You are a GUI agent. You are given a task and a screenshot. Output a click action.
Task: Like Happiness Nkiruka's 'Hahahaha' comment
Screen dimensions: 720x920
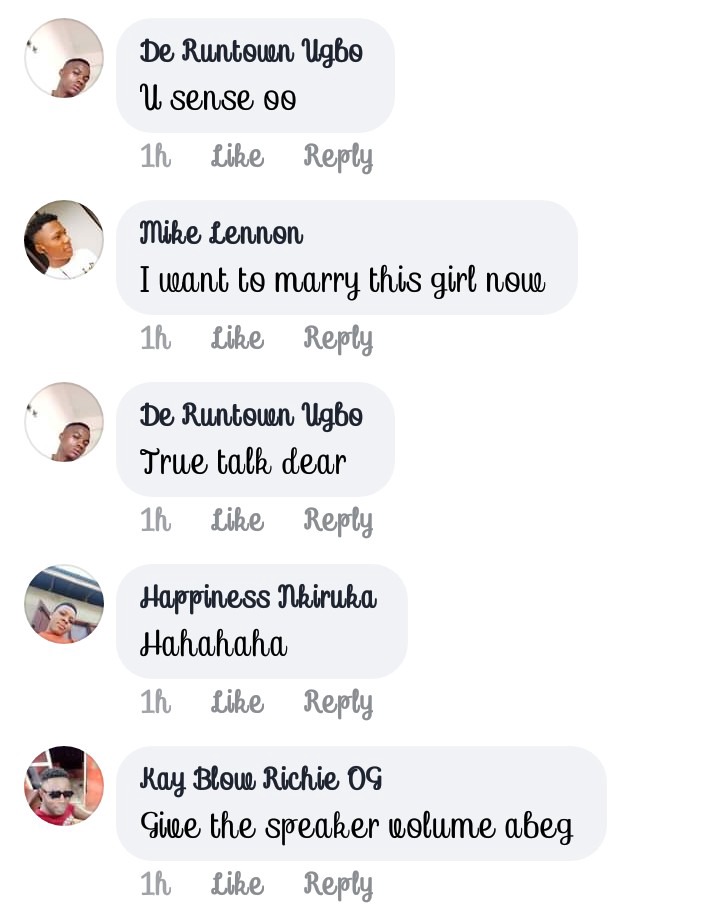(x=237, y=702)
